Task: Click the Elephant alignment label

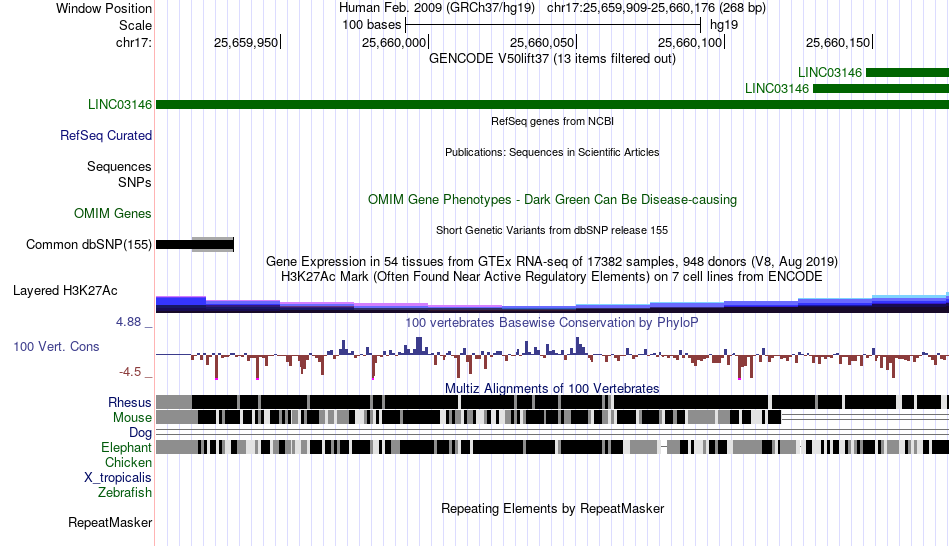Action: (127, 447)
